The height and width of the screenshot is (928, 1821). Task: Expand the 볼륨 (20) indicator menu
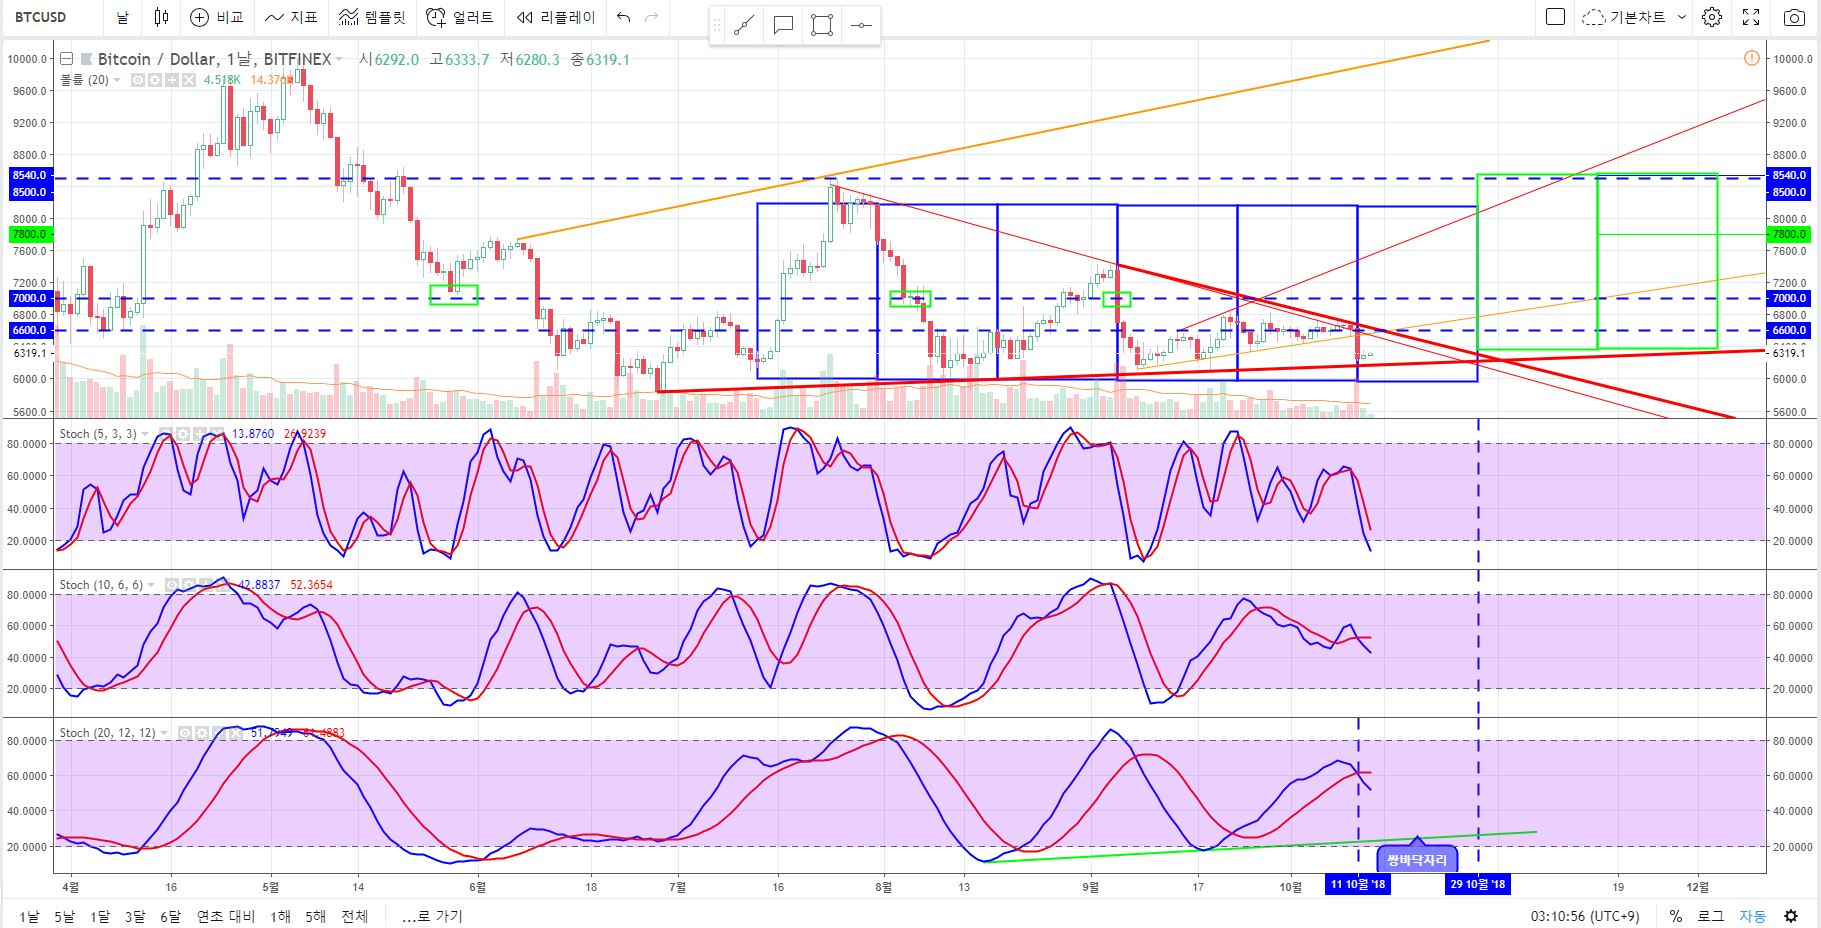tap(117, 80)
